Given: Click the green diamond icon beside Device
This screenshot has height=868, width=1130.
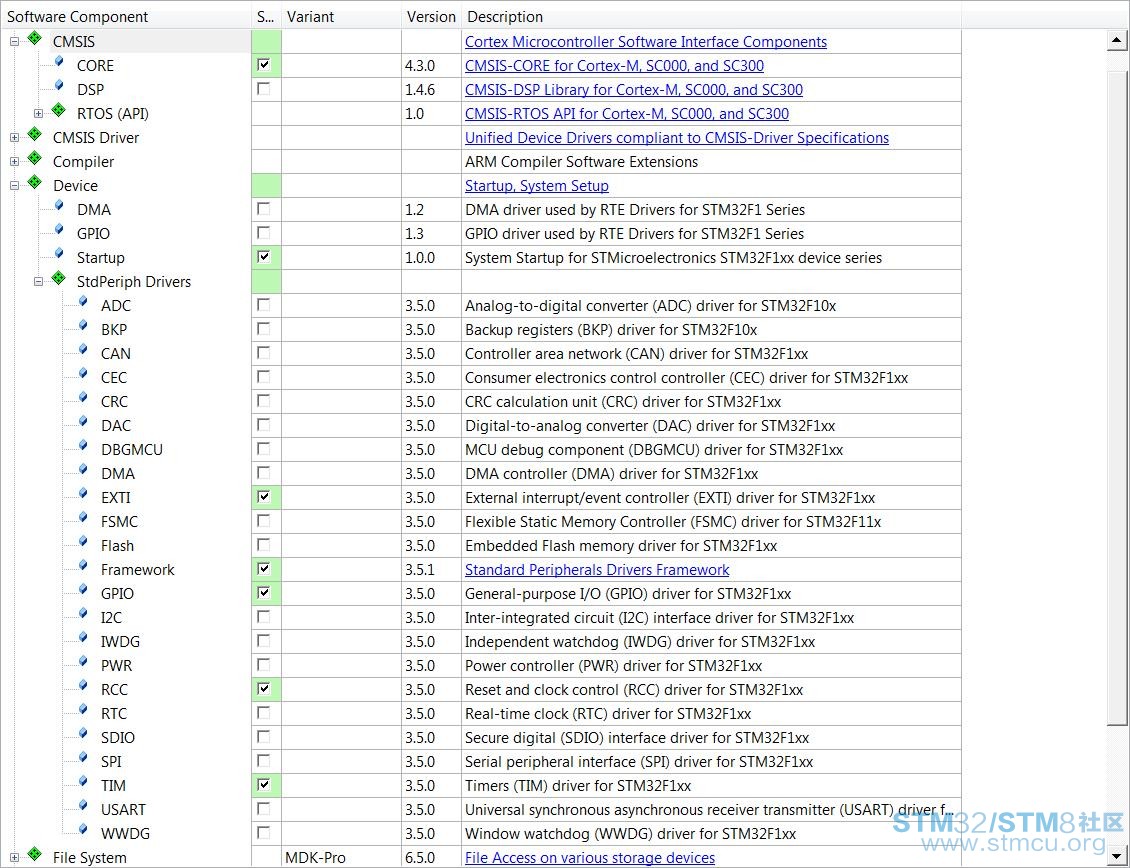Looking at the screenshot, I should coord(35,182).
